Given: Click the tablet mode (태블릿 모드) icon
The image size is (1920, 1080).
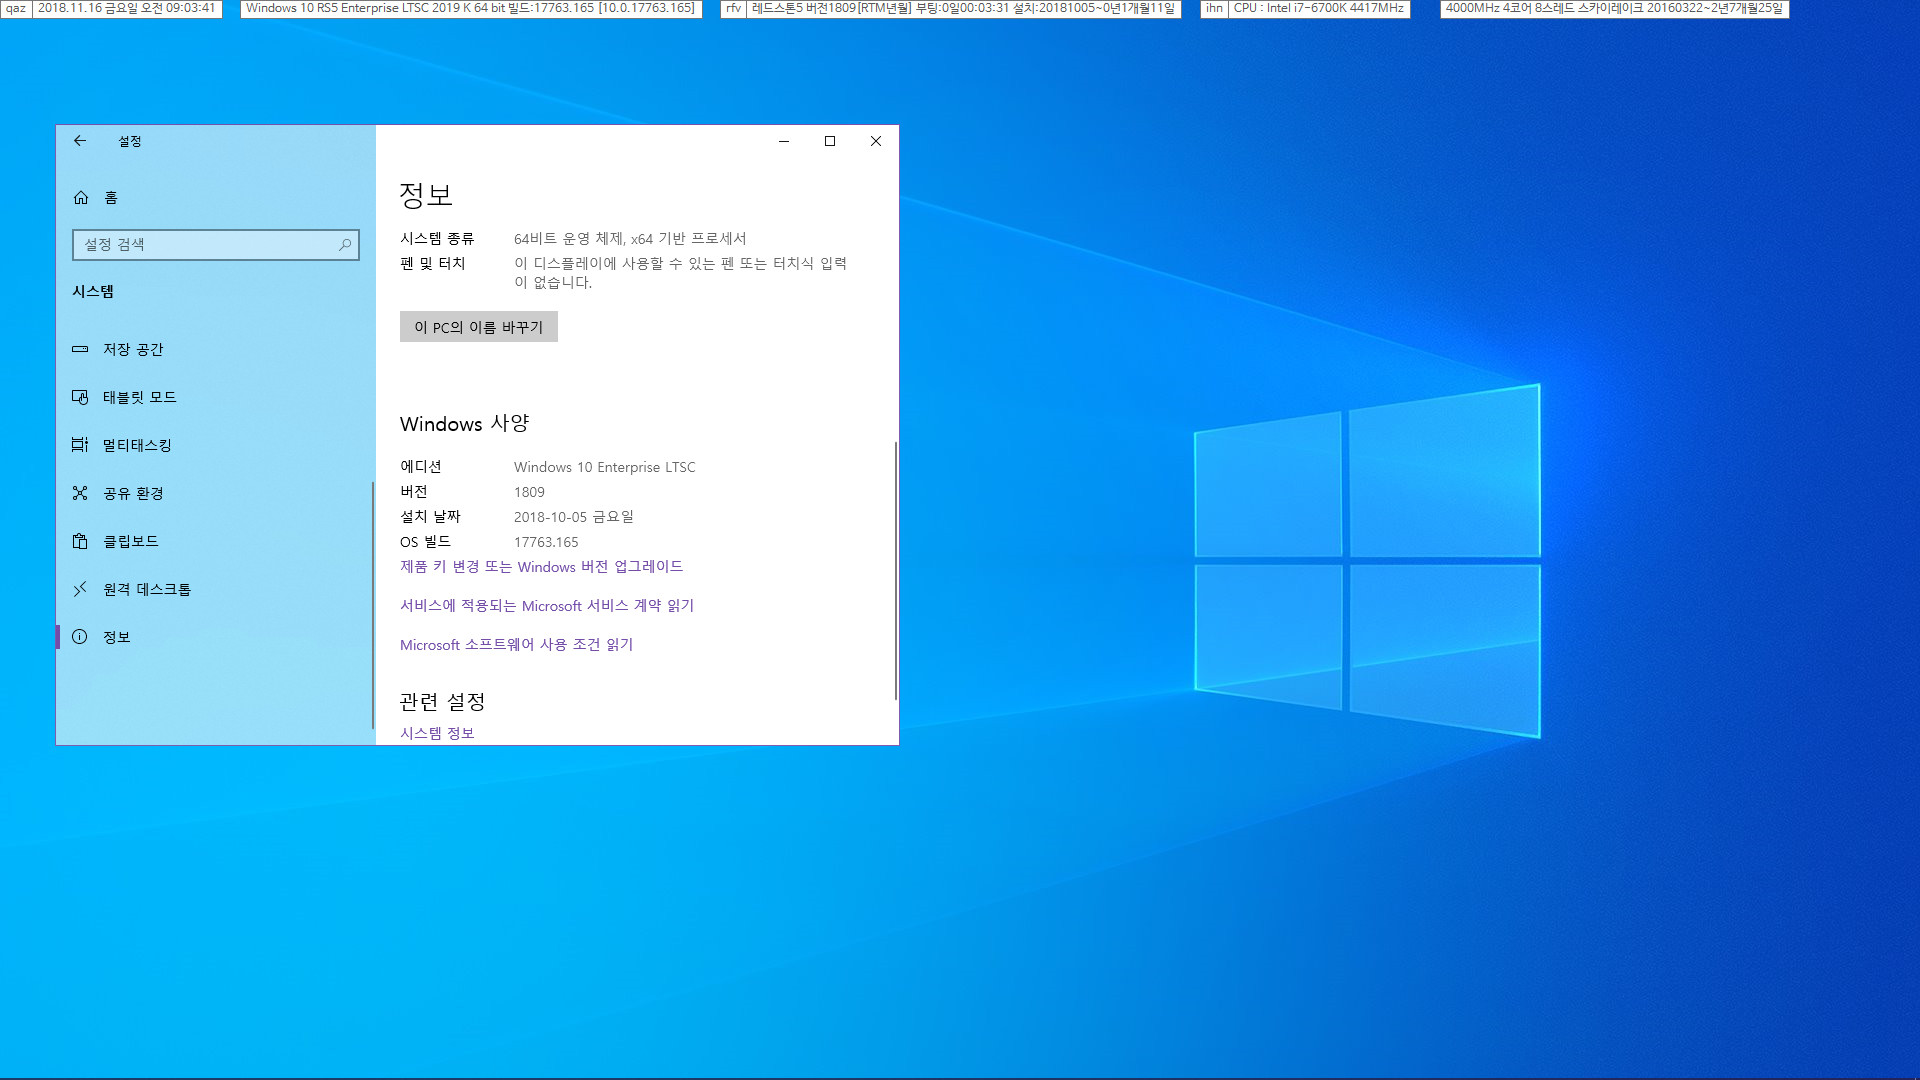Looking at the screenshot, I should point(80,397).
